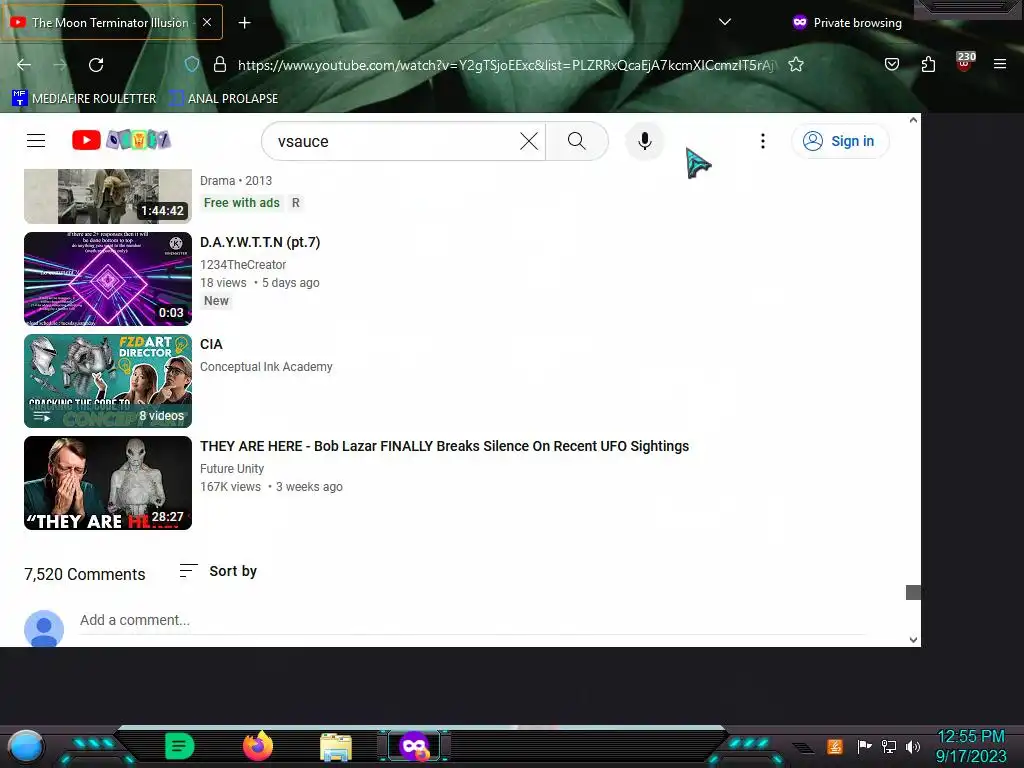Open THEY ARE HERE Bob Lazar video title
This screenshot has height=768, width=1024.
coord(444,446)
